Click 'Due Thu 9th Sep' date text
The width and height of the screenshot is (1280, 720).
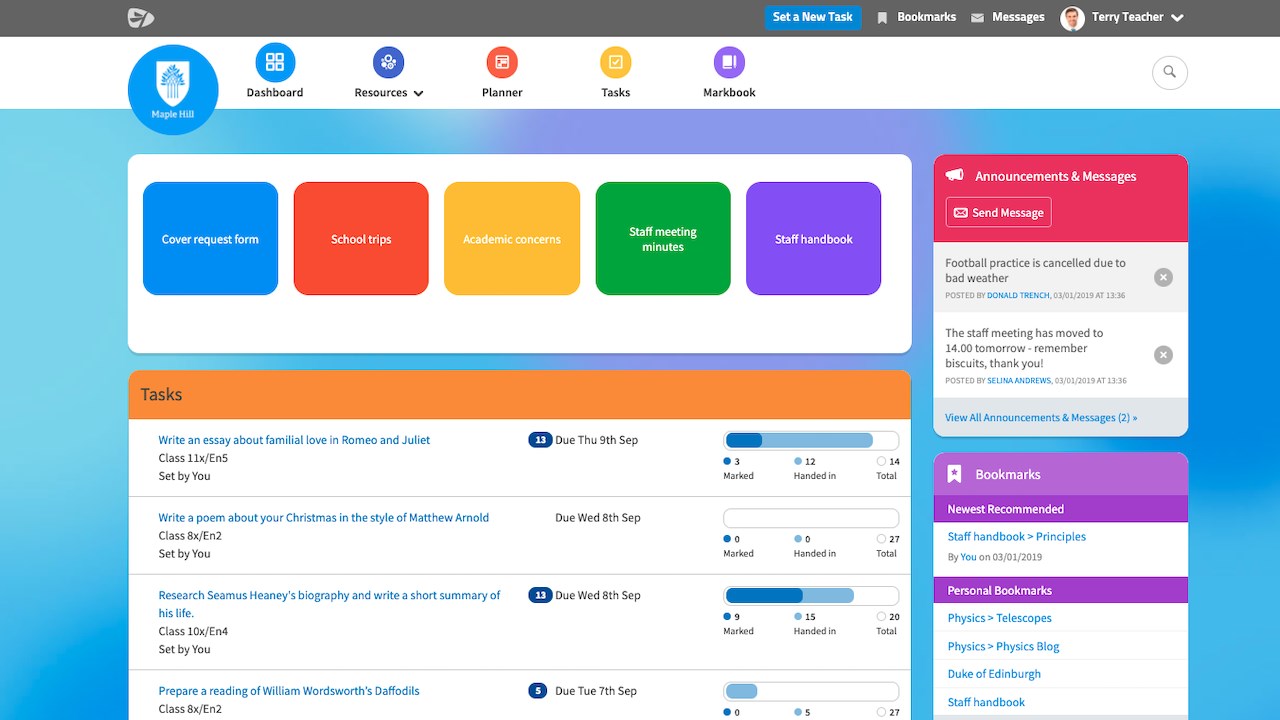click(x=596, y=440)
